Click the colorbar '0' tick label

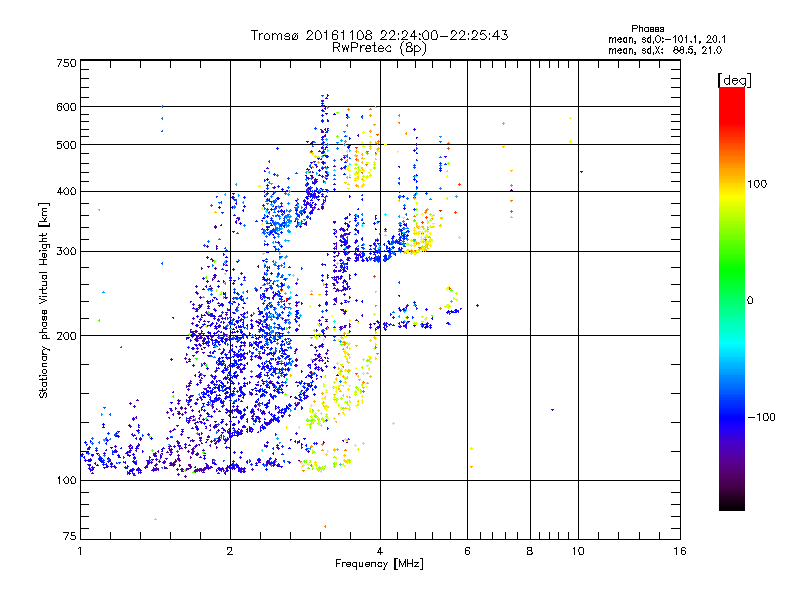(750, 301)
